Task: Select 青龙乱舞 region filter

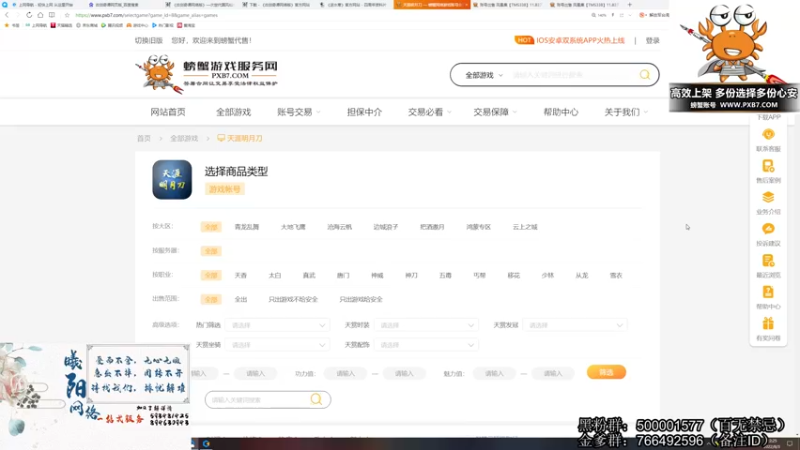Action: point(247,227)
